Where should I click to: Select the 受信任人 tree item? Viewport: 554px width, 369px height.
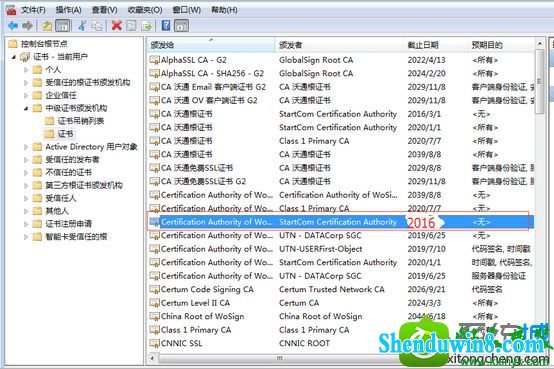point(61,198)
